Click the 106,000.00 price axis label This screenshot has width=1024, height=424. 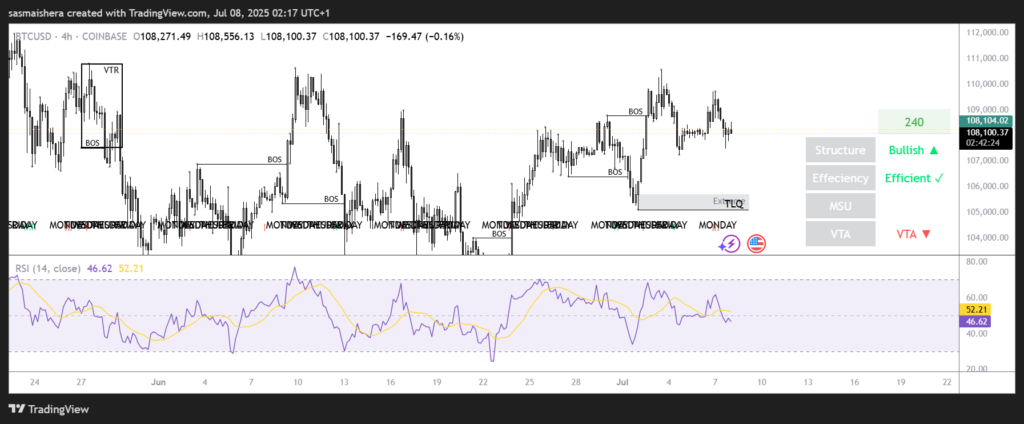[x=989, y=186]
